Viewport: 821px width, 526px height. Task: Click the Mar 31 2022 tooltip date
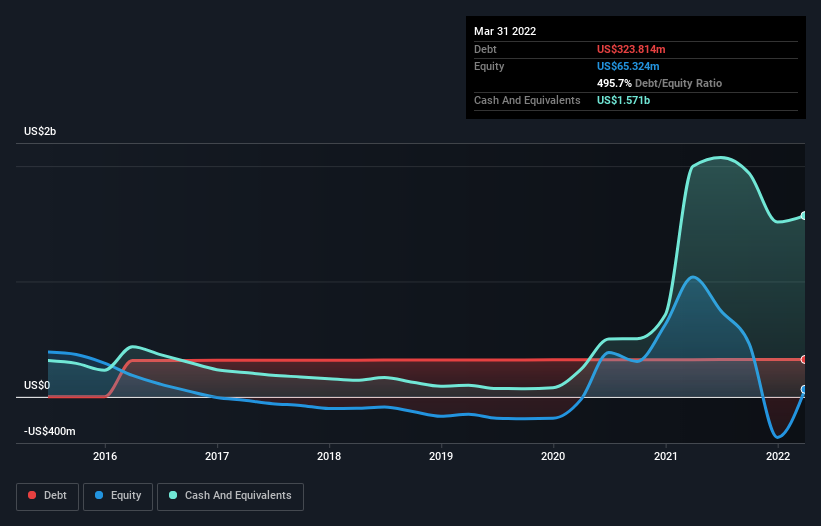pyautogui.click(x=505, y=31)
